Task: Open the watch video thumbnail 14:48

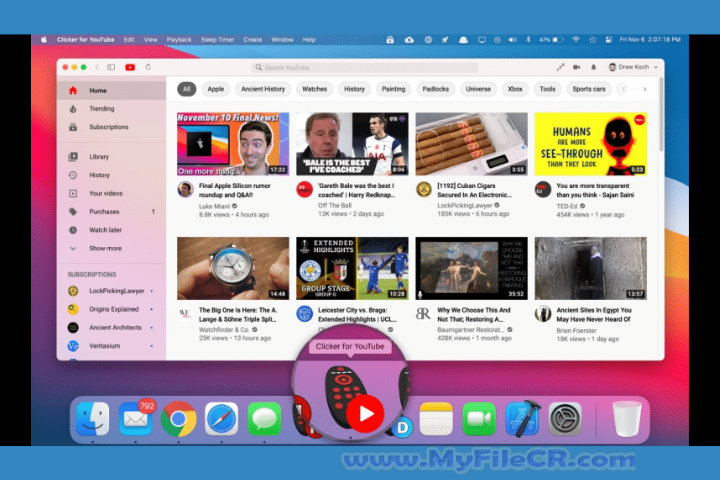Action: [233, 268]
